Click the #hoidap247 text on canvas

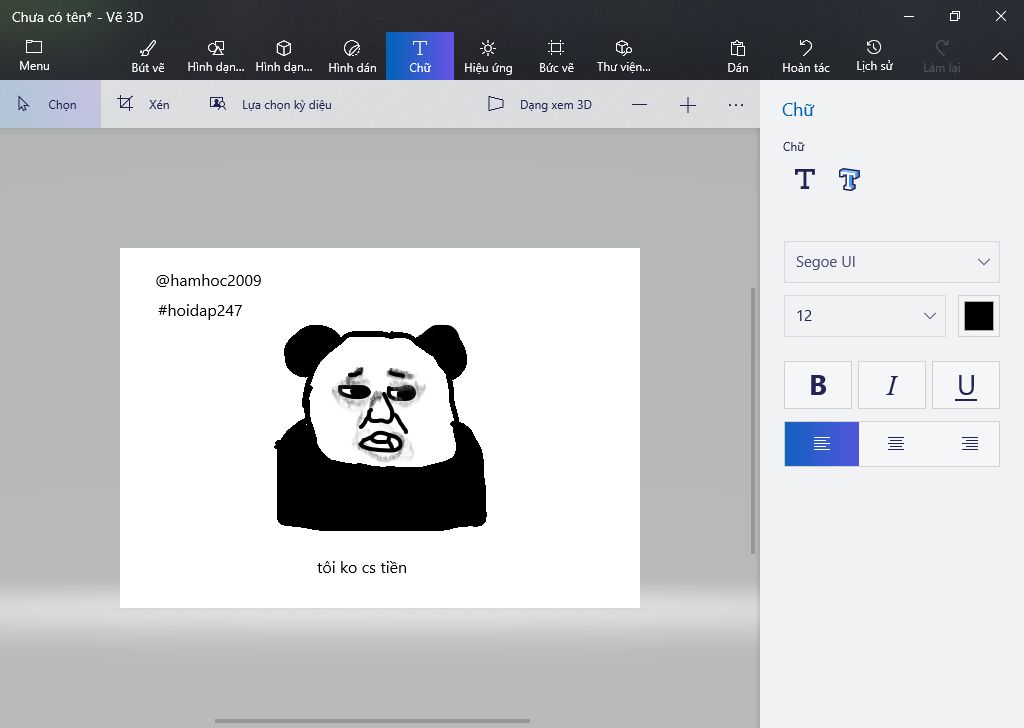pyautogui.click(x=200, y=311)
